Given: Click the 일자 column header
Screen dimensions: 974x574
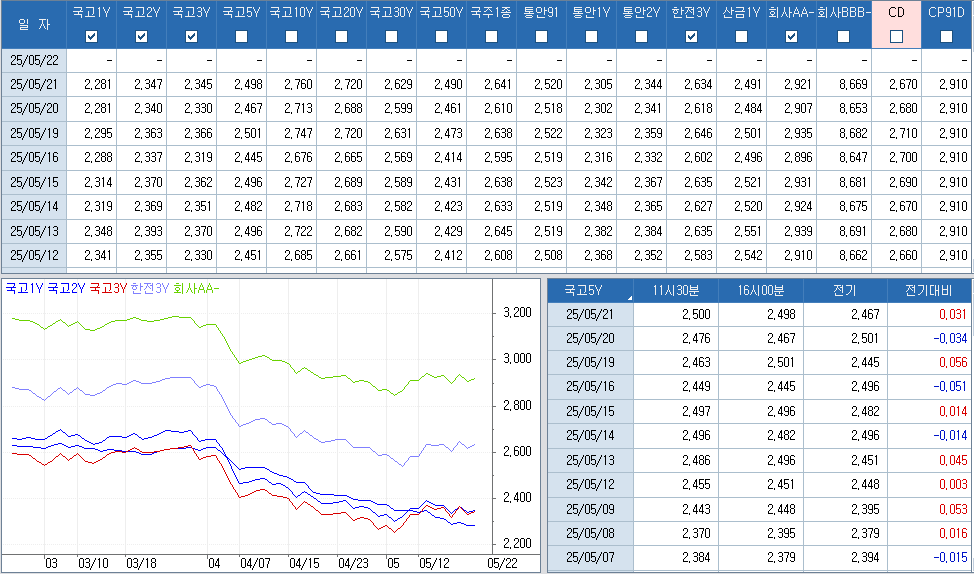Looking at the screenshot, I should (x=34, y=24).
